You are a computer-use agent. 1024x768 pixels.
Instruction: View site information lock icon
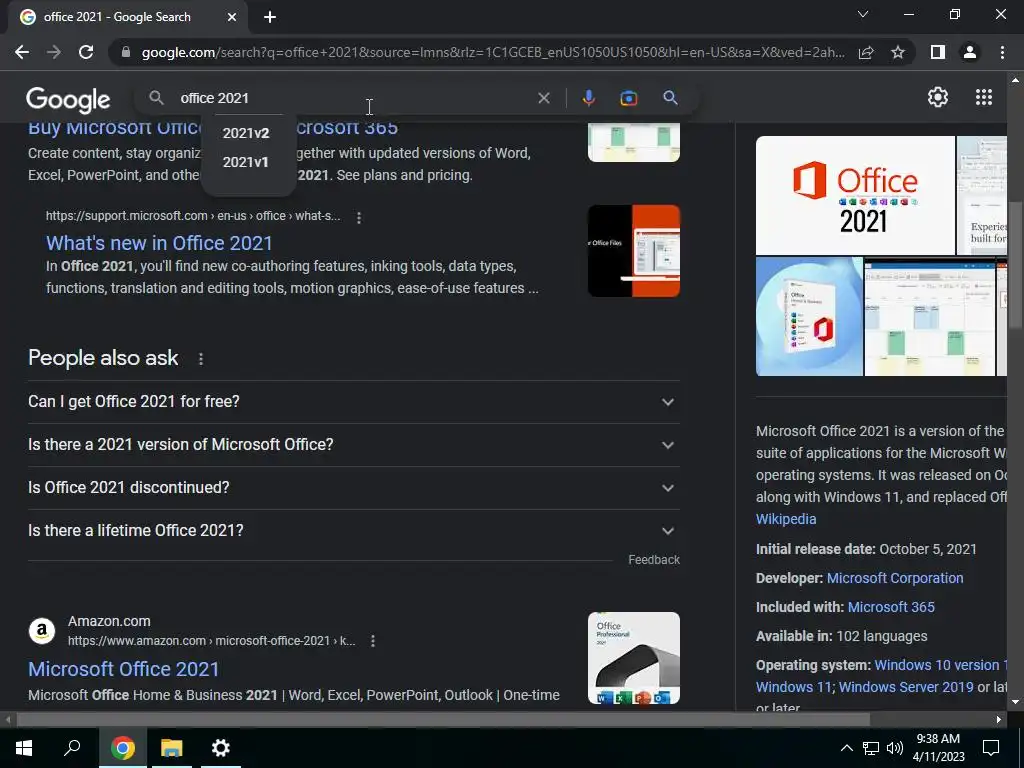tap(126, 52)
